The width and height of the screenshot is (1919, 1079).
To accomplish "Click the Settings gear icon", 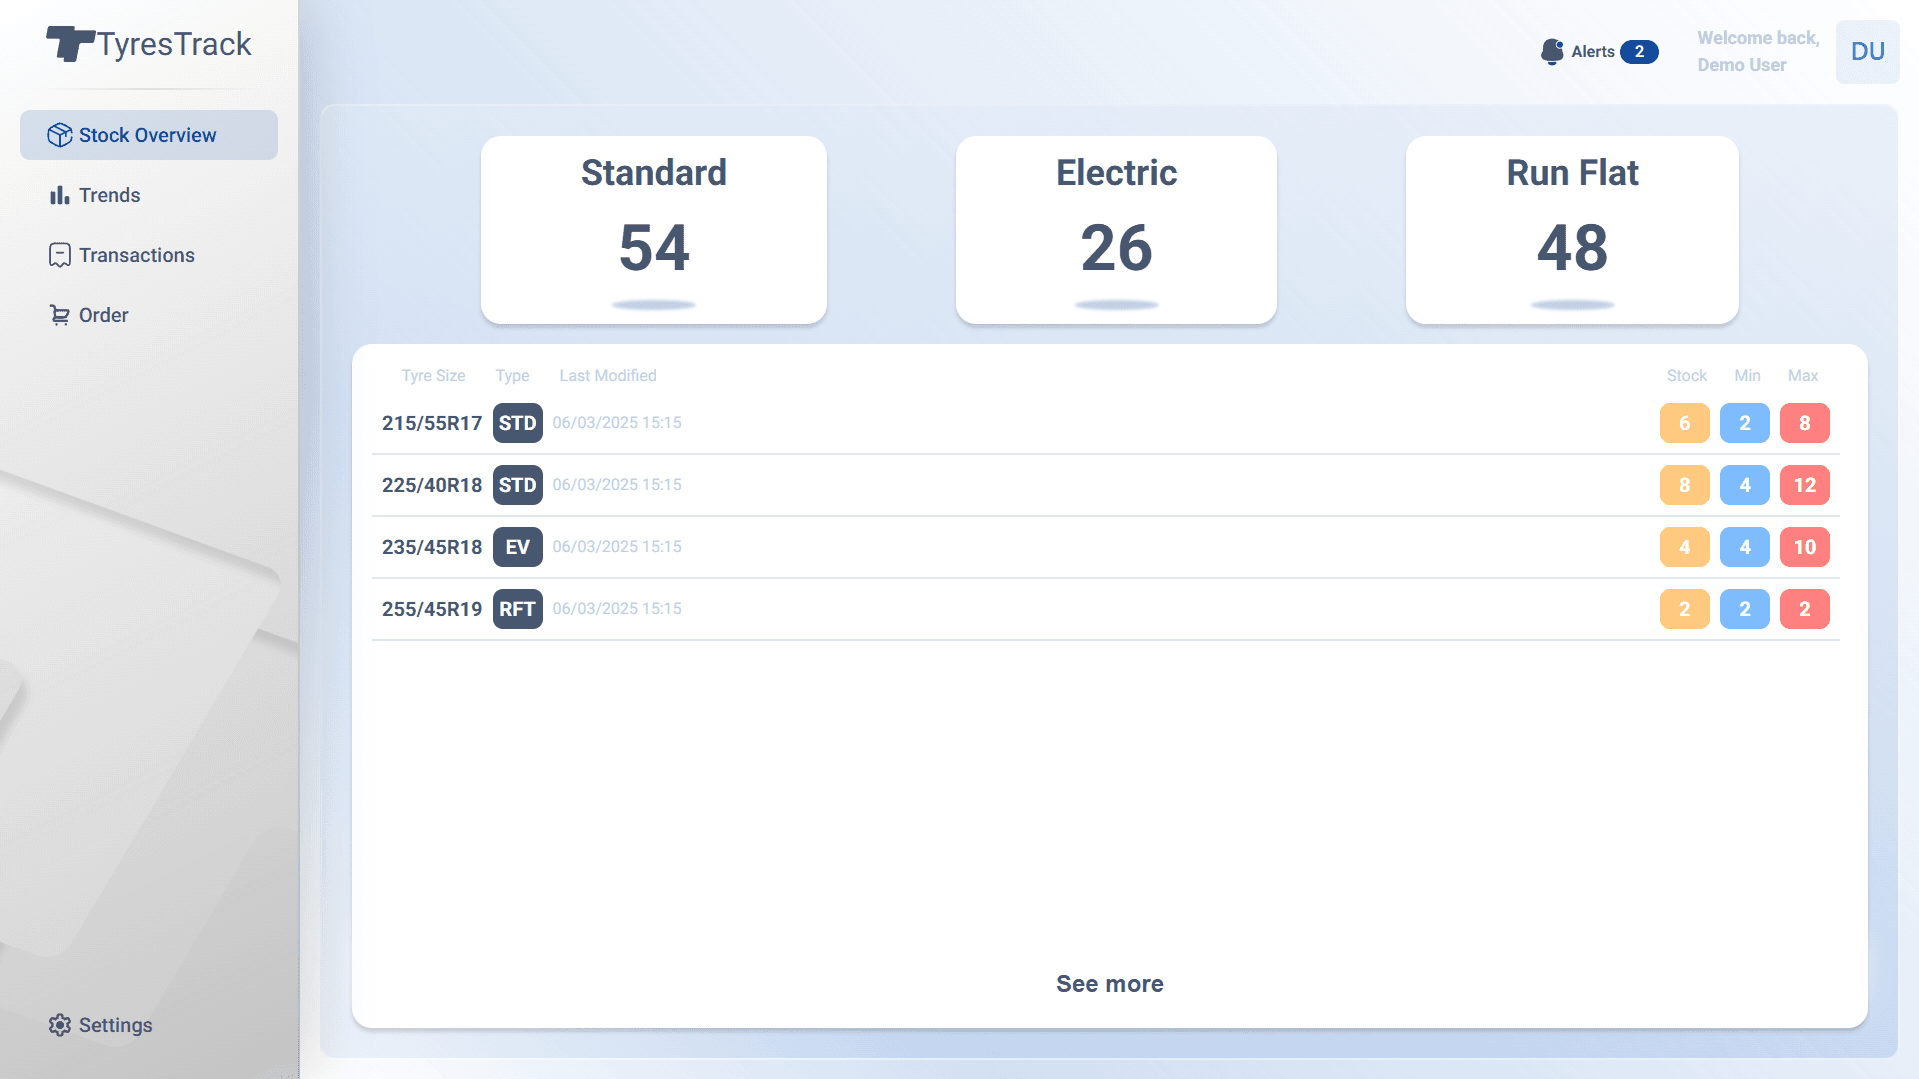I will (60, 1025).
